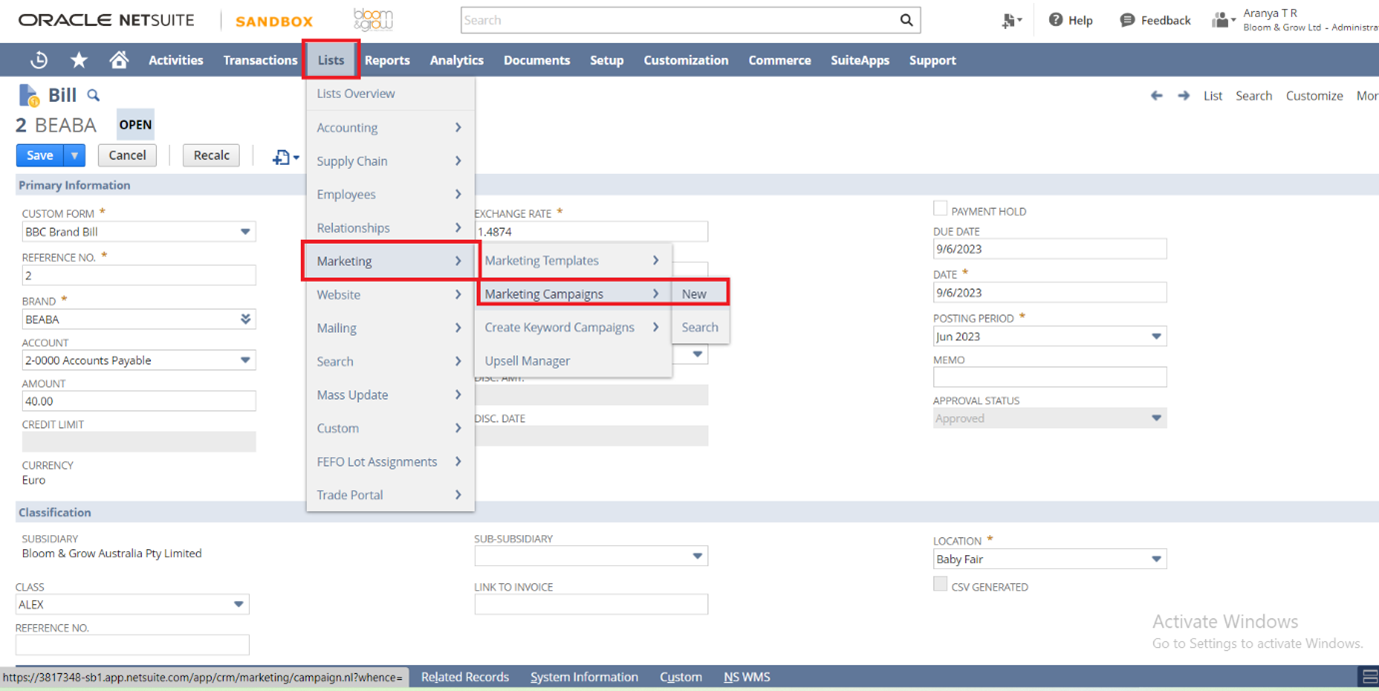Viewport: 1379px width, 691px height.
Task: Click the Save button
Action: (x=40, y=155)
